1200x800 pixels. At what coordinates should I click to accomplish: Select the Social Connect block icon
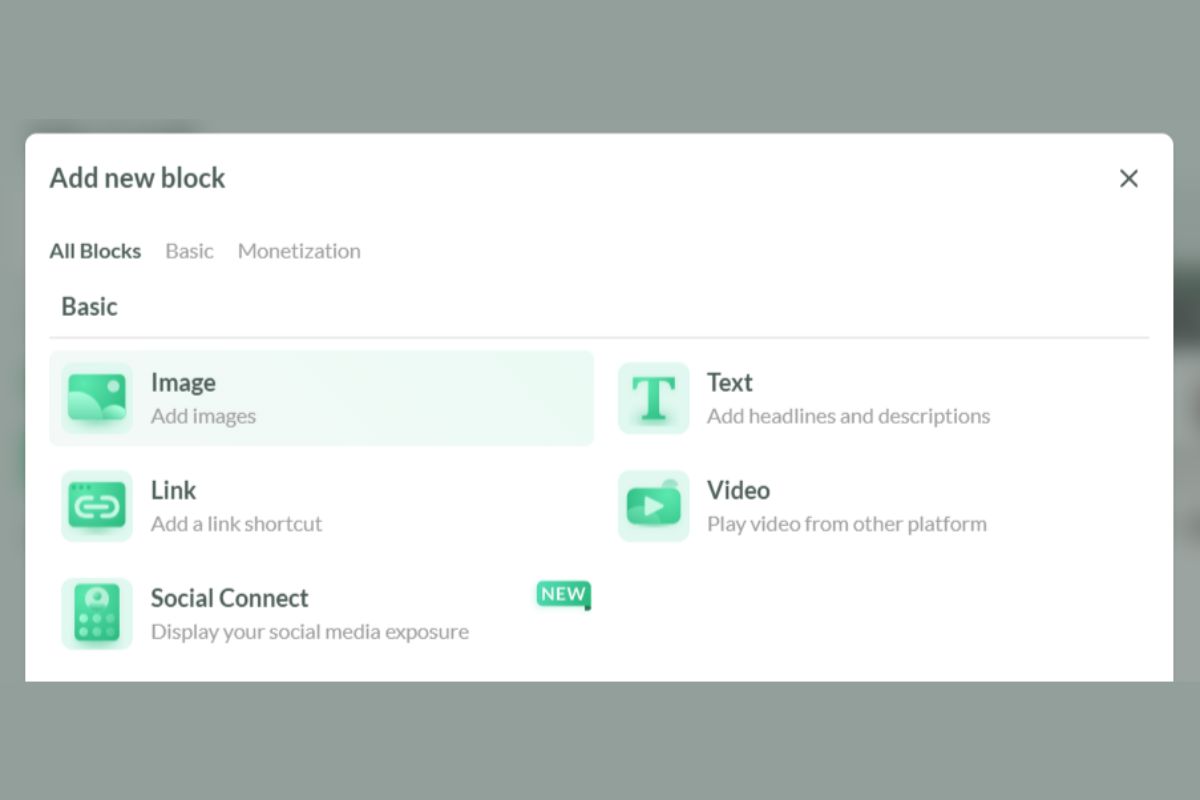[97, 614]
